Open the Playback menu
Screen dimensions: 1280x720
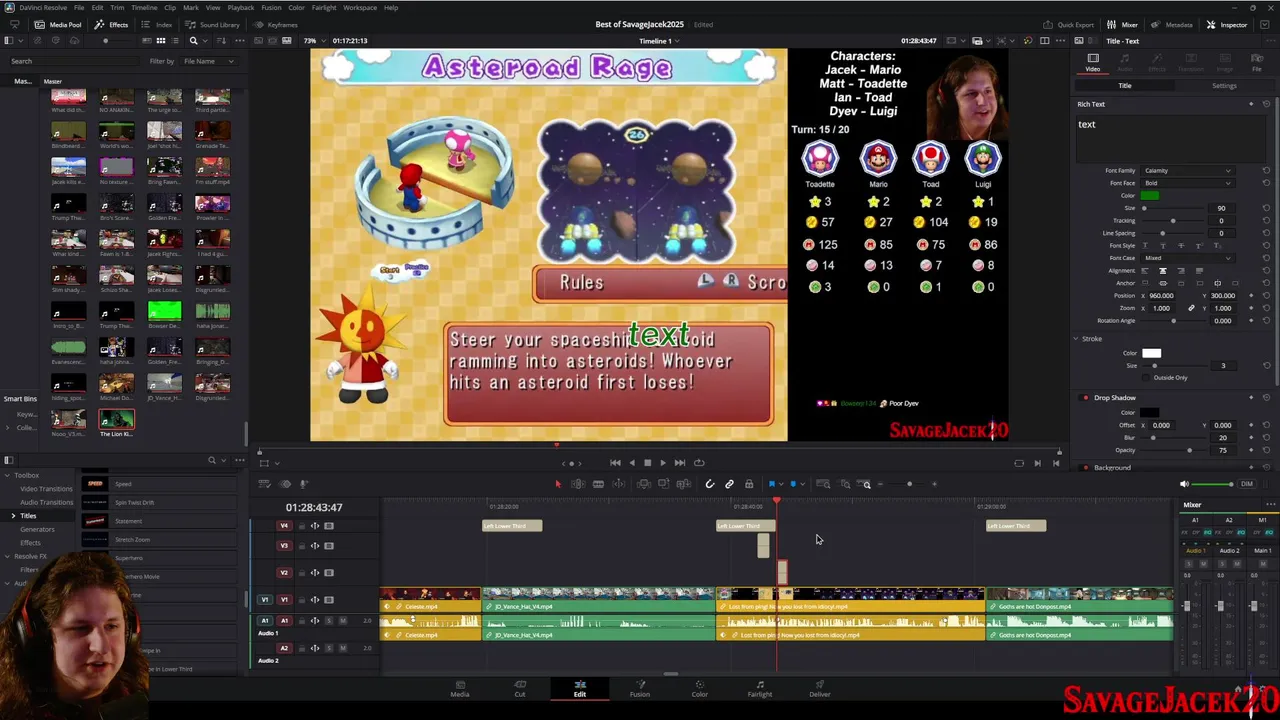[x=240, y=7]
